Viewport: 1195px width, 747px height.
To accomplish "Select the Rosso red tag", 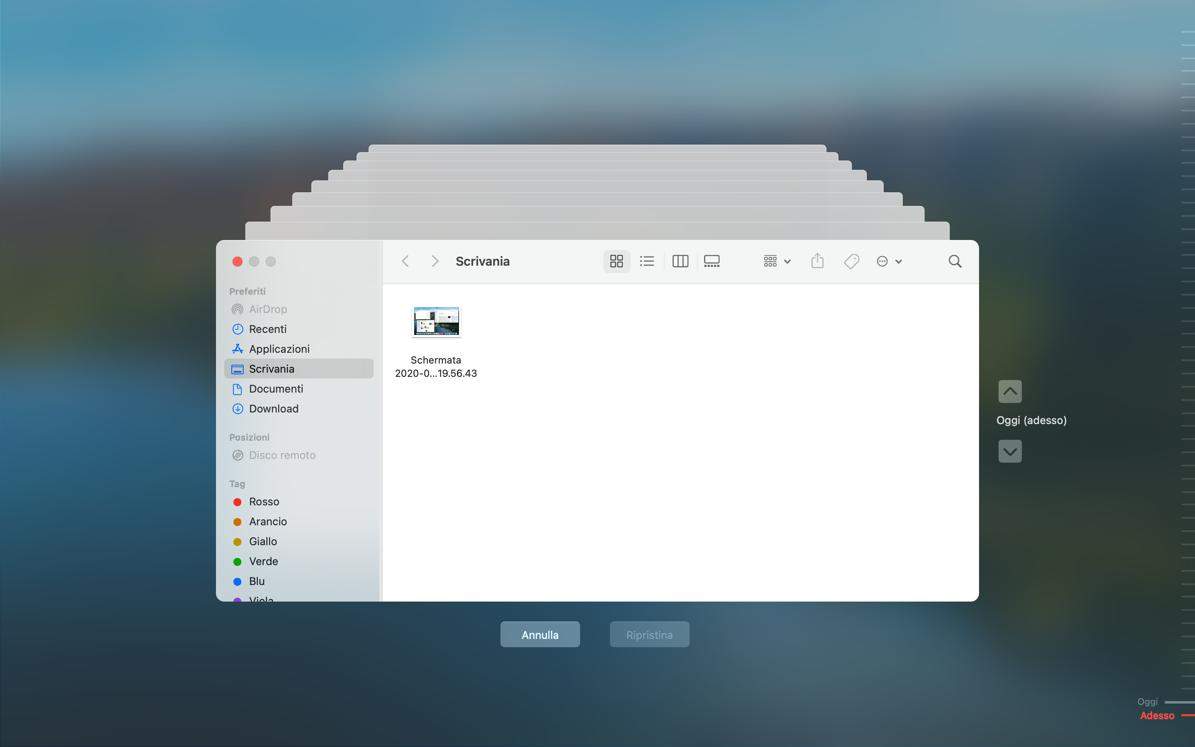I will [263, 502].
